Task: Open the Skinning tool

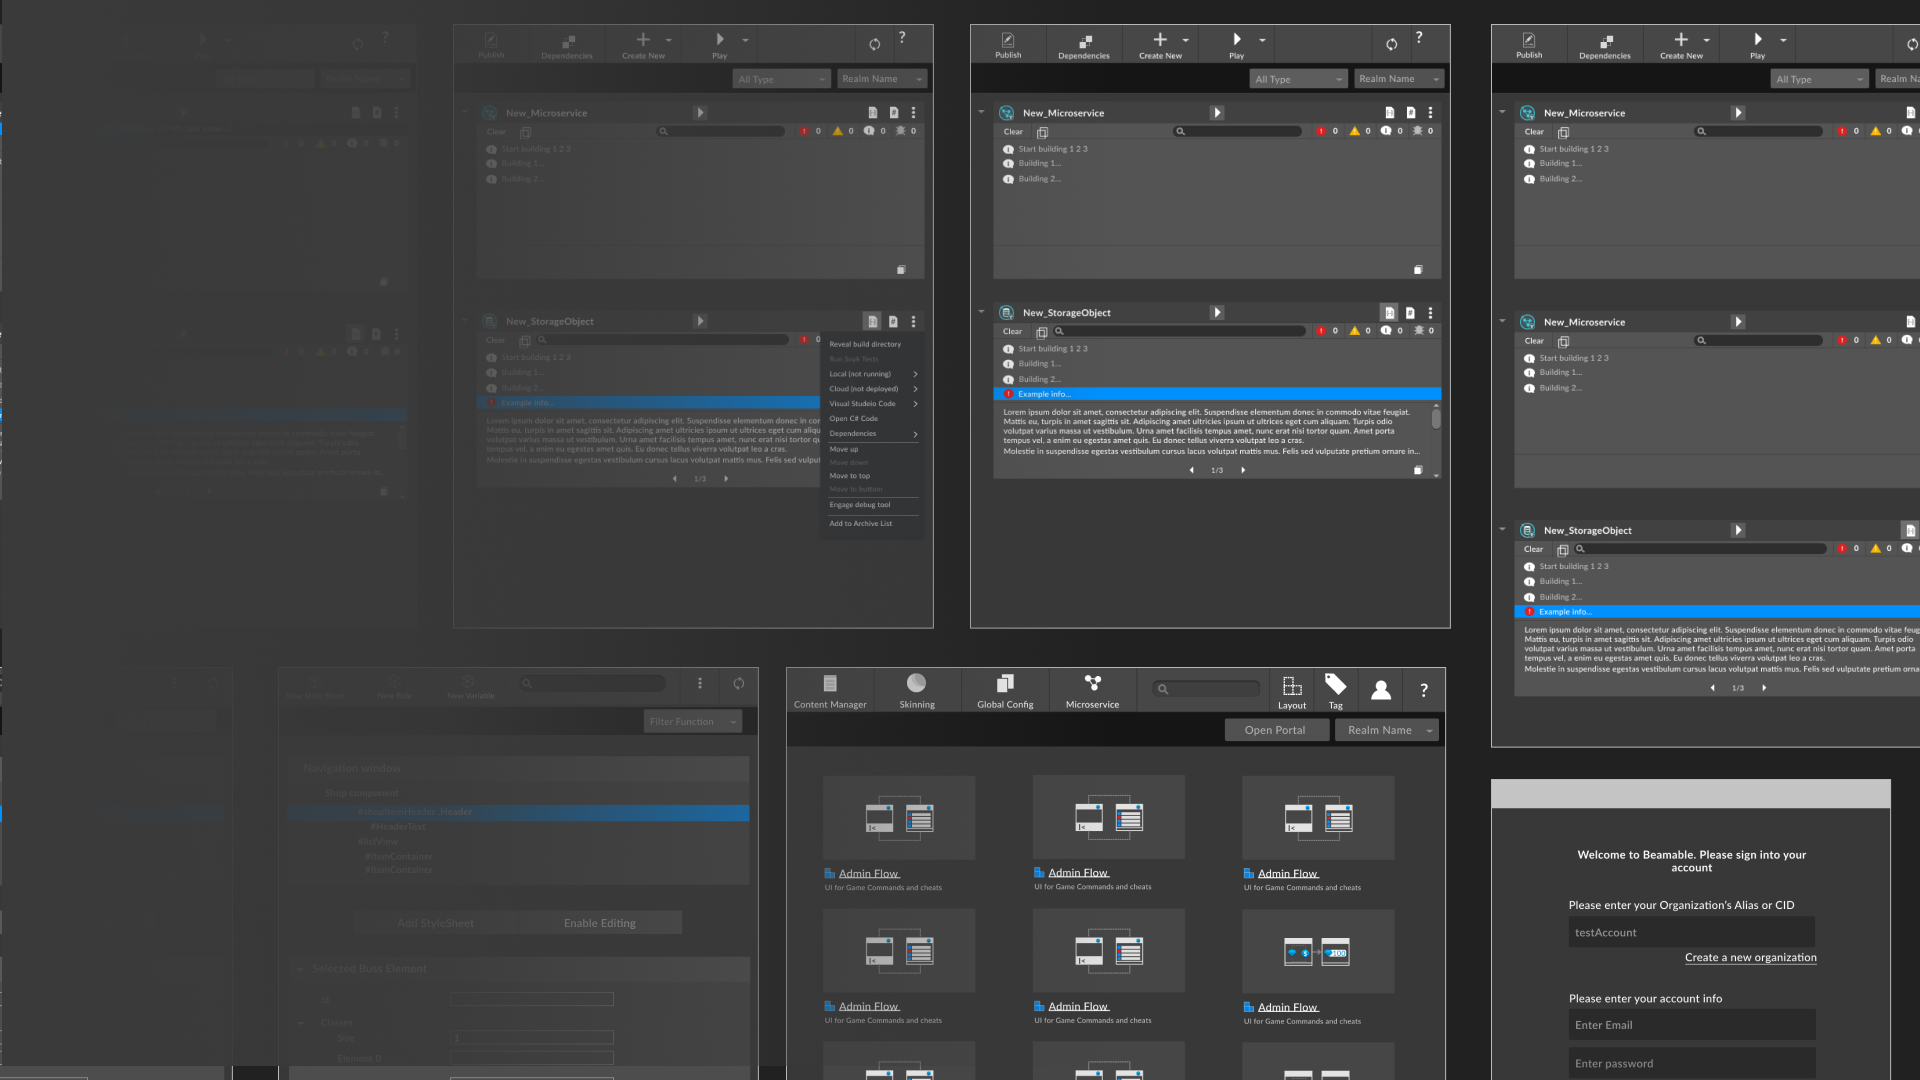Action: coord(916,690)
